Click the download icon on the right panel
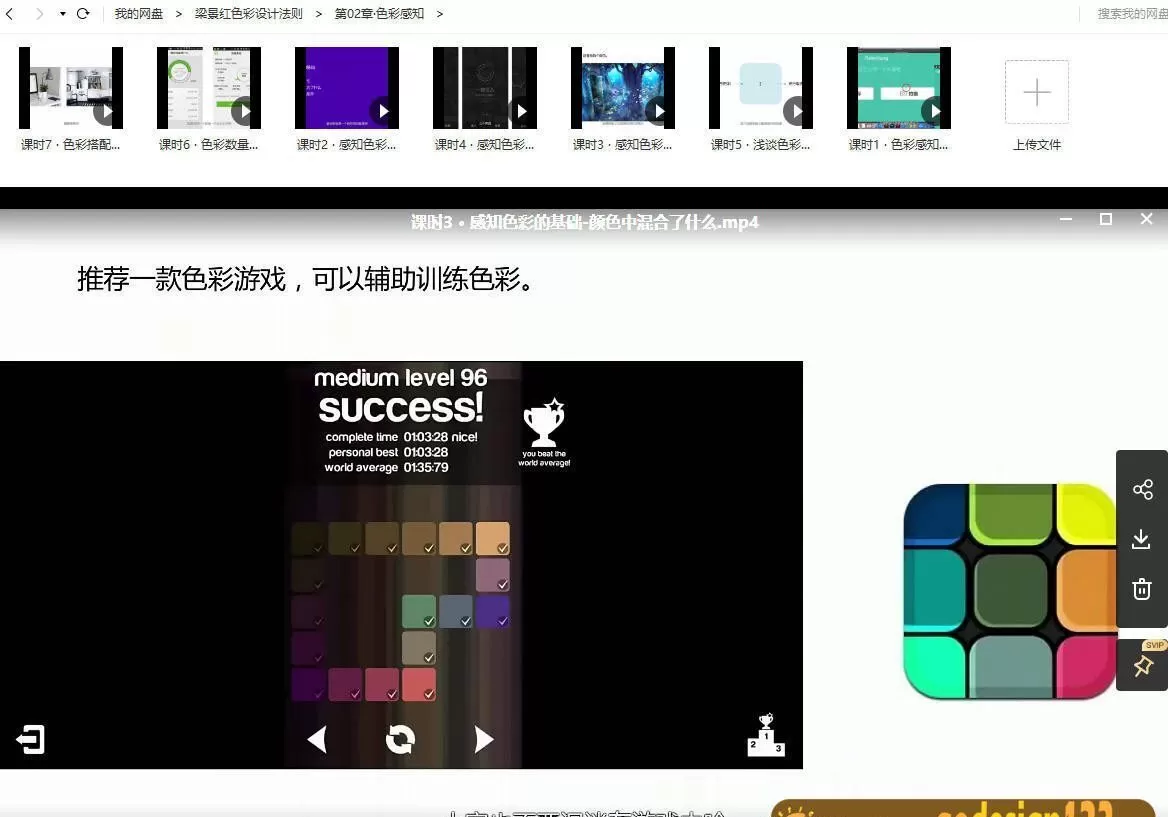This screenshot has height=817, width=1168. tap(1142, 539)
